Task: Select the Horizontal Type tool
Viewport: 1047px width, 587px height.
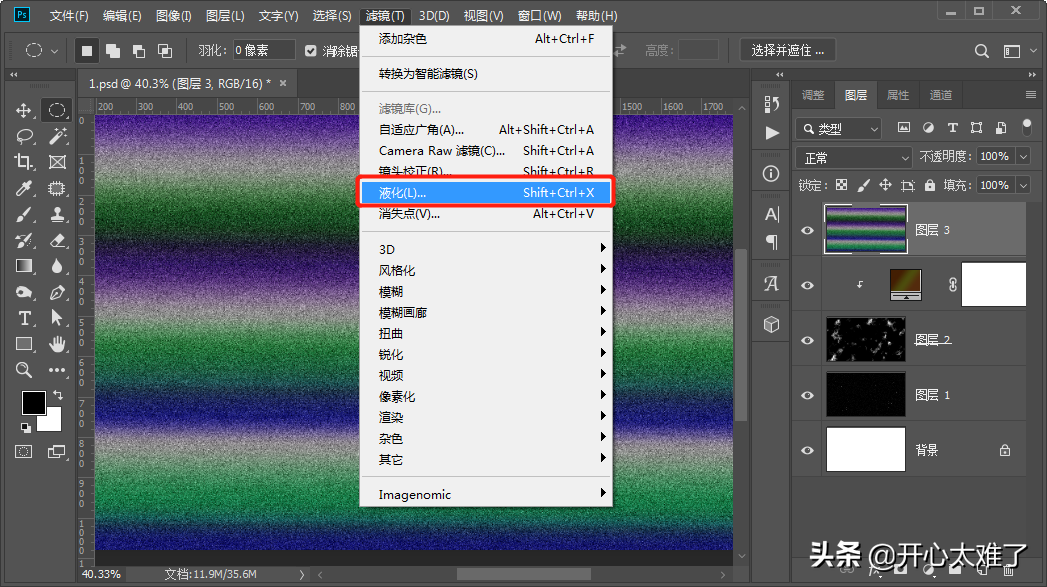Action: point(24,318)
